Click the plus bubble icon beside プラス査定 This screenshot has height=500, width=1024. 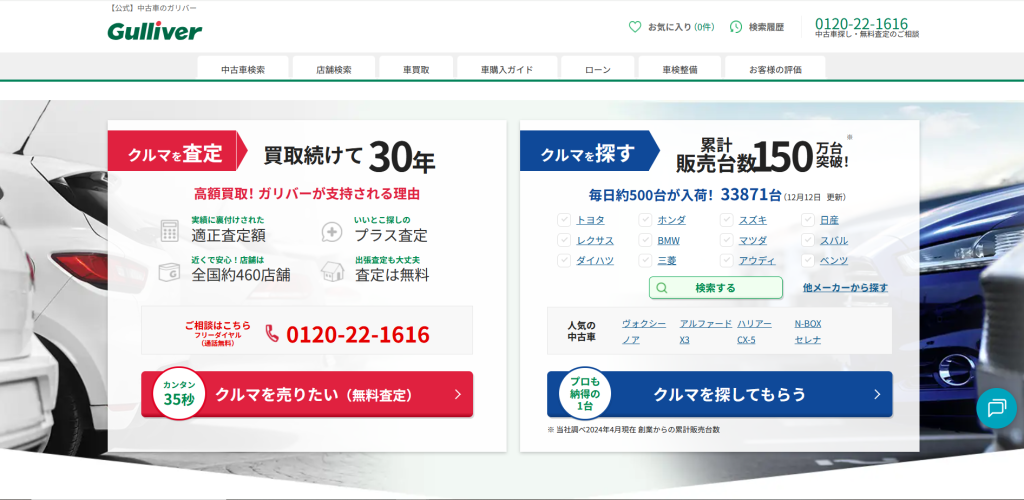(x=332, y=231)
